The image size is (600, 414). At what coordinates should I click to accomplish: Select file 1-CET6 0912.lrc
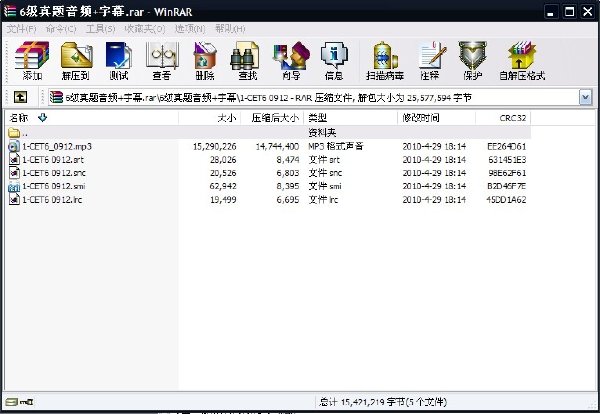tap(52, 199)
